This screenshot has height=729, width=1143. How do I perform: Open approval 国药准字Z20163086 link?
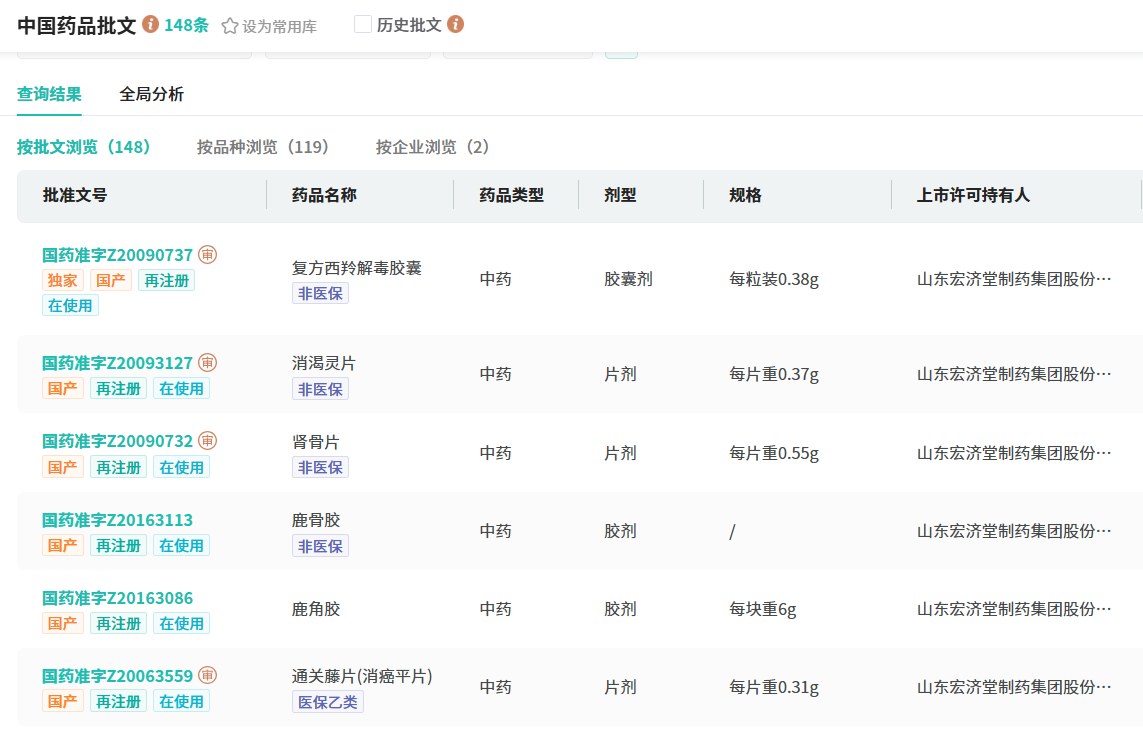[x=117, y=598]
